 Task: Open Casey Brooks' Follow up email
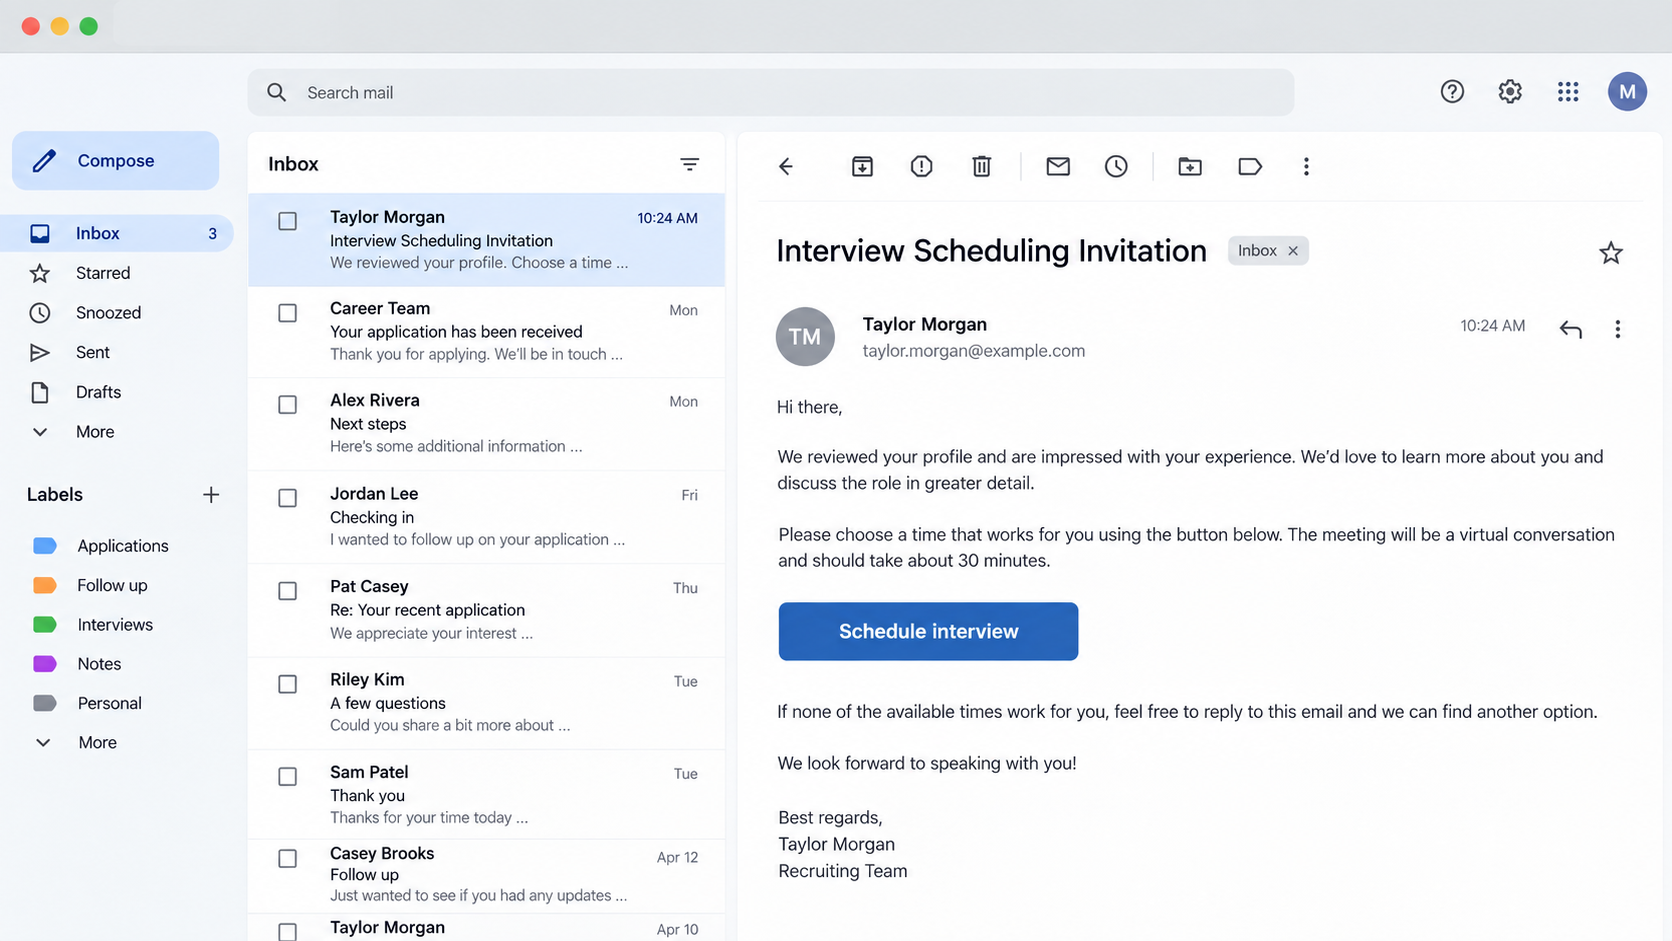(x=486, y=875)
